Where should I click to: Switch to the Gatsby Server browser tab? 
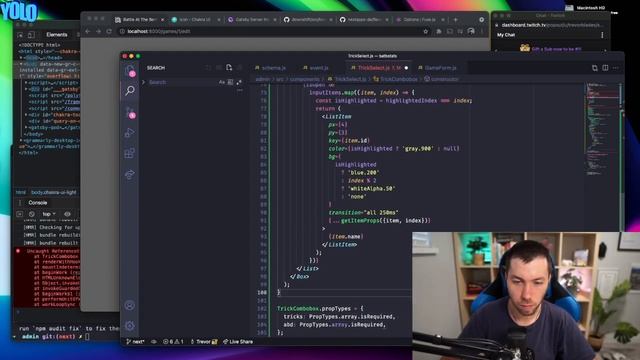click(x=252, y=20)
